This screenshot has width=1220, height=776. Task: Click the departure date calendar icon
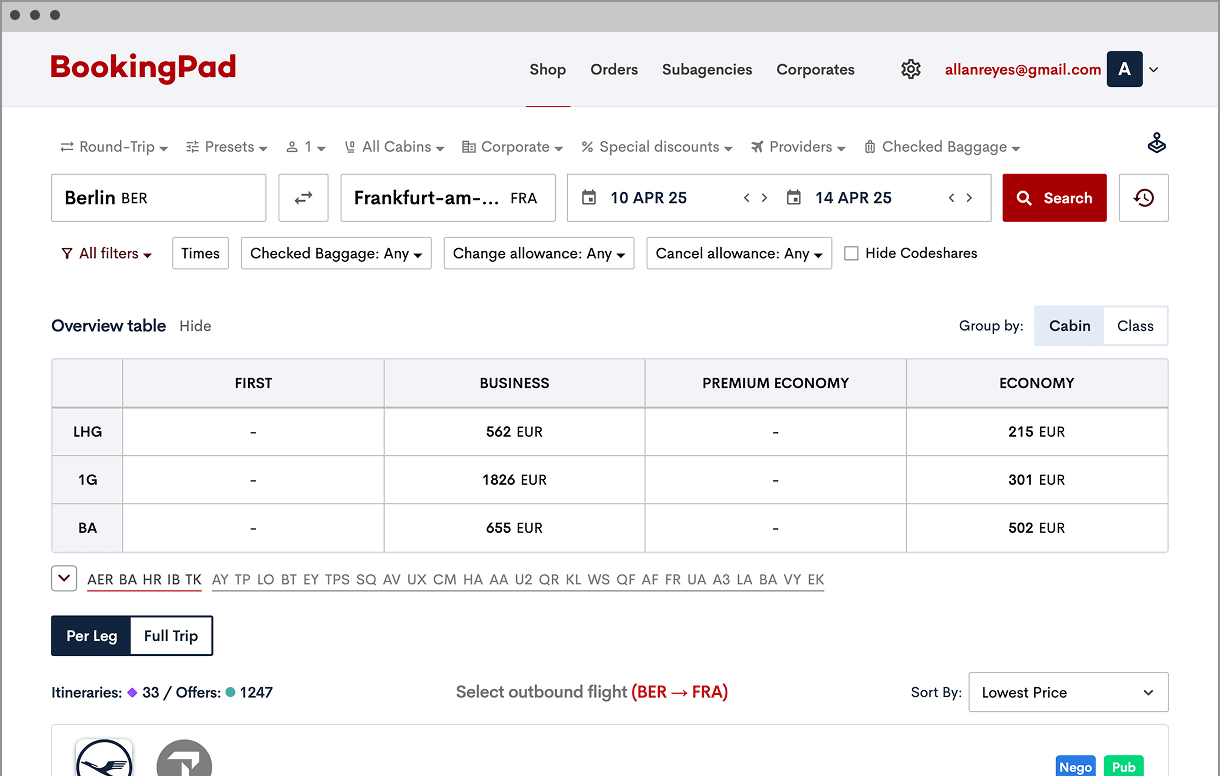pos(589,198)
